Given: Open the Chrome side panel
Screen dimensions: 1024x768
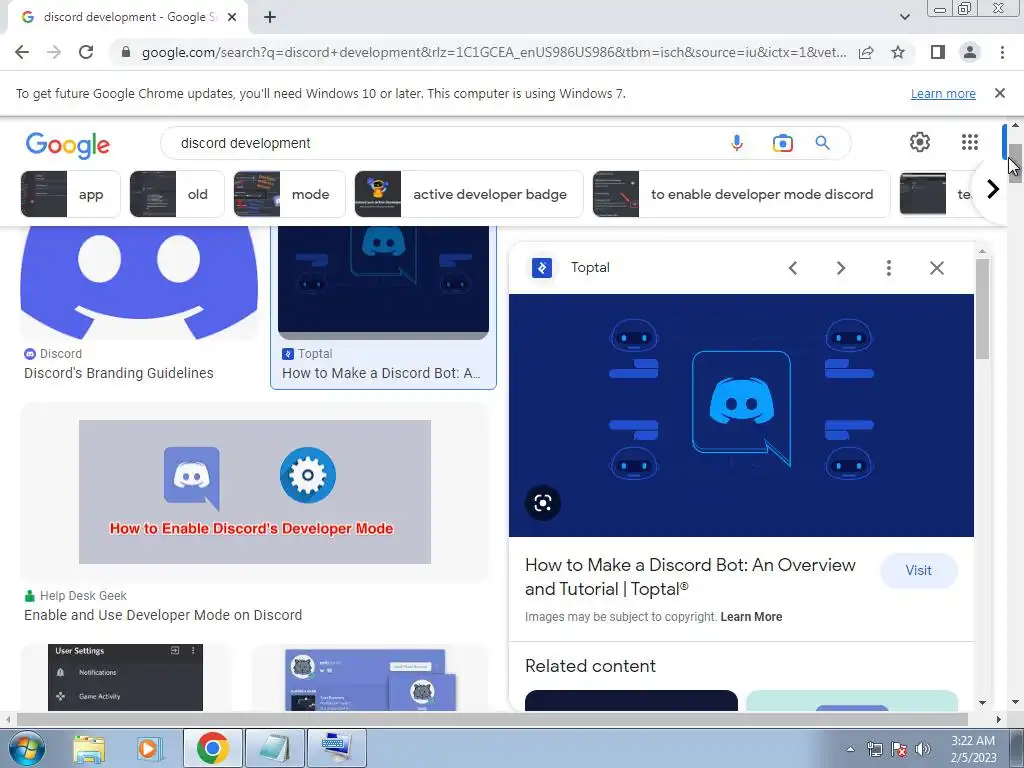Looking at the screenshot, I should 938,52.
